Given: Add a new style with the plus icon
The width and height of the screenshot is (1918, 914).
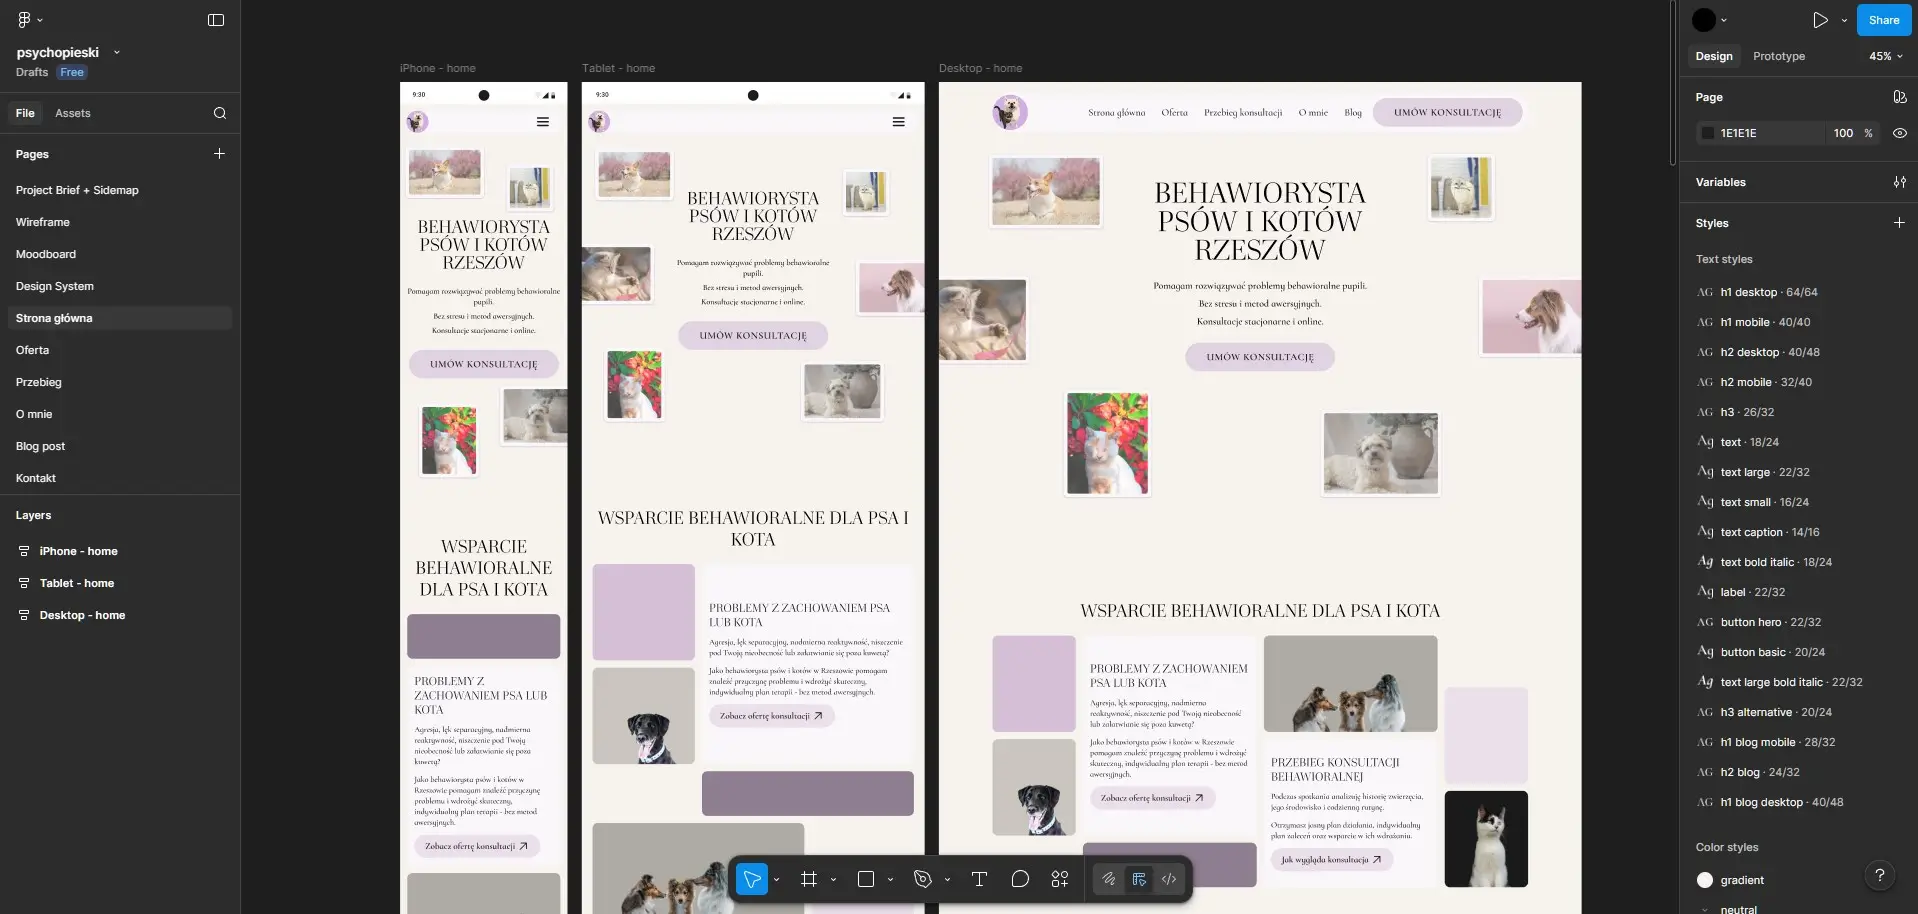Looking at the screenshot, I should (1900, 223).
